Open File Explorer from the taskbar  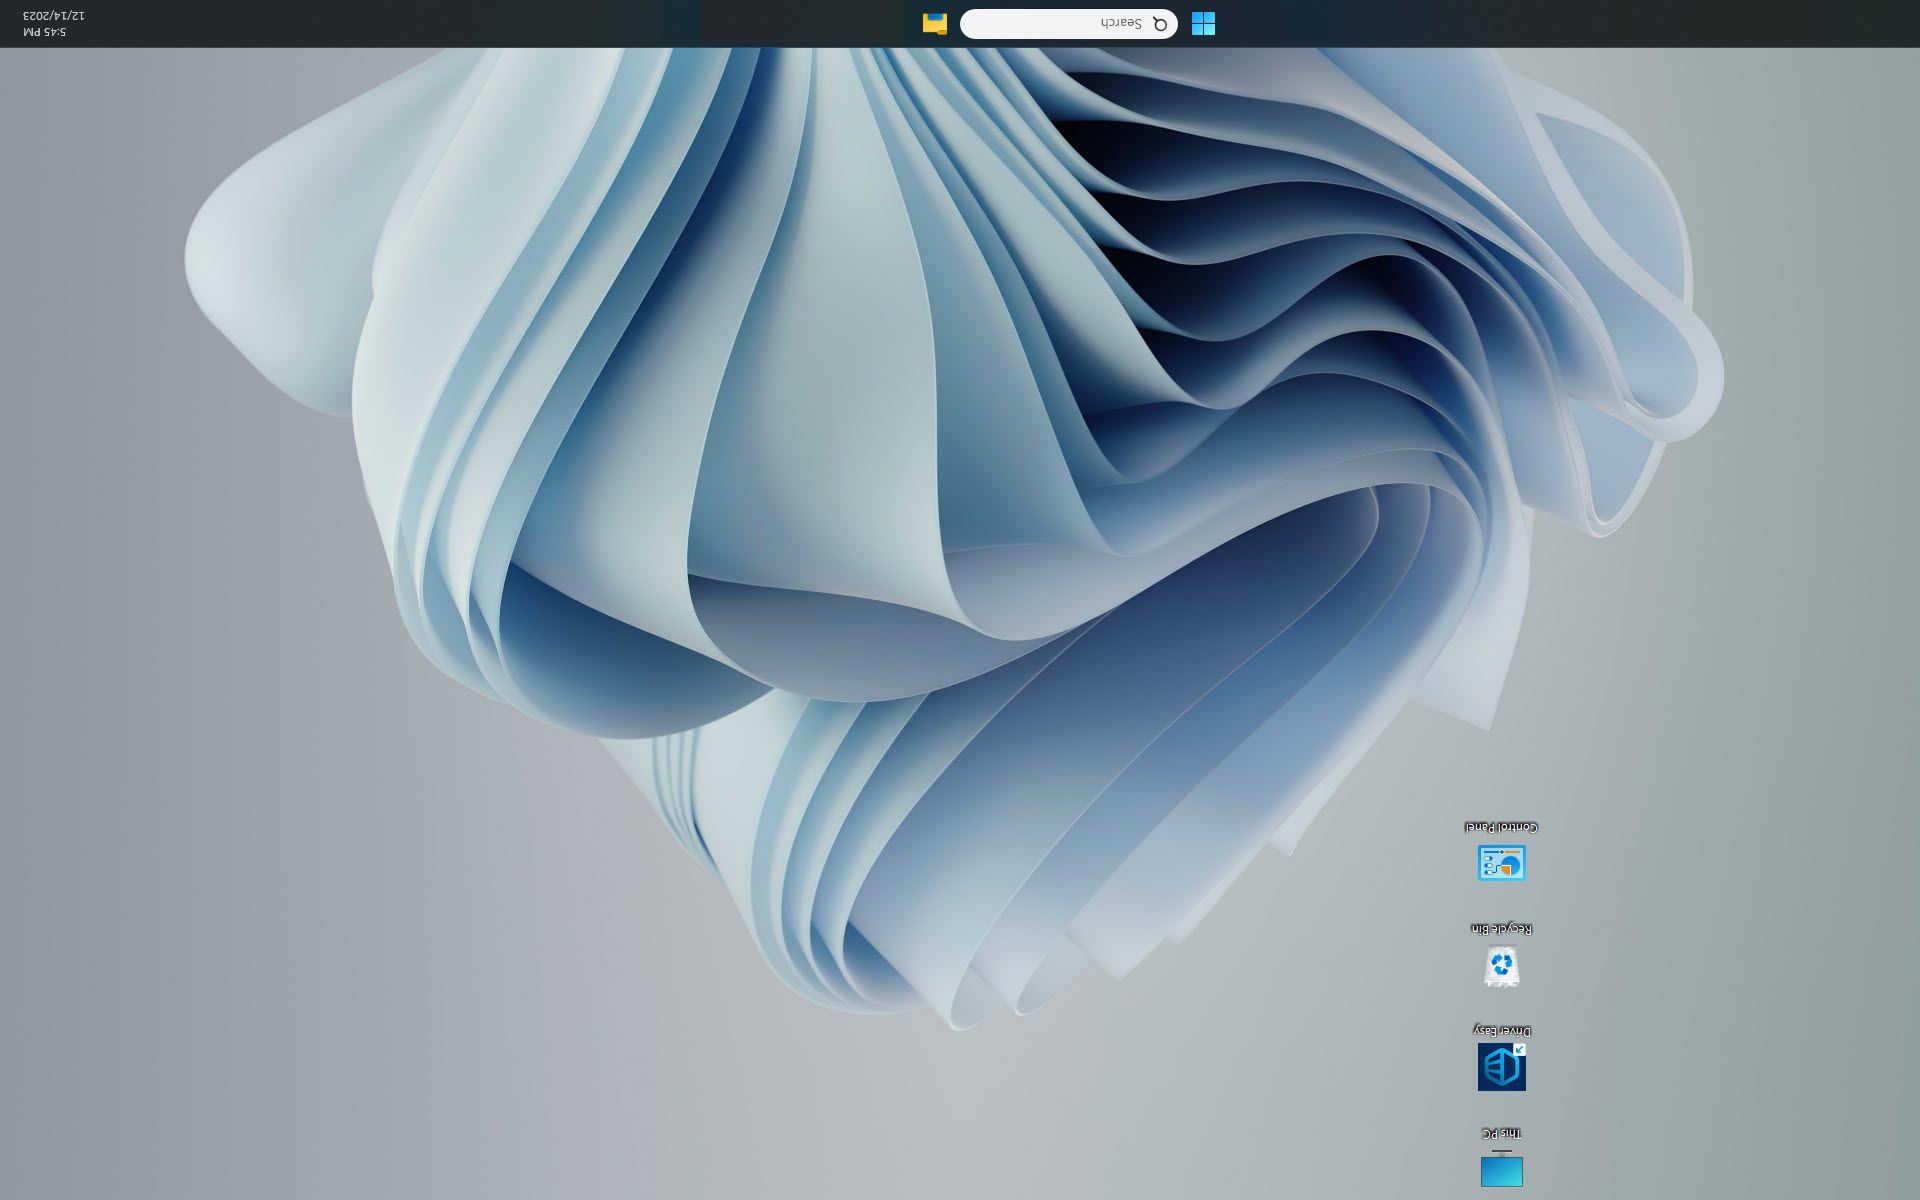[935, 24]
